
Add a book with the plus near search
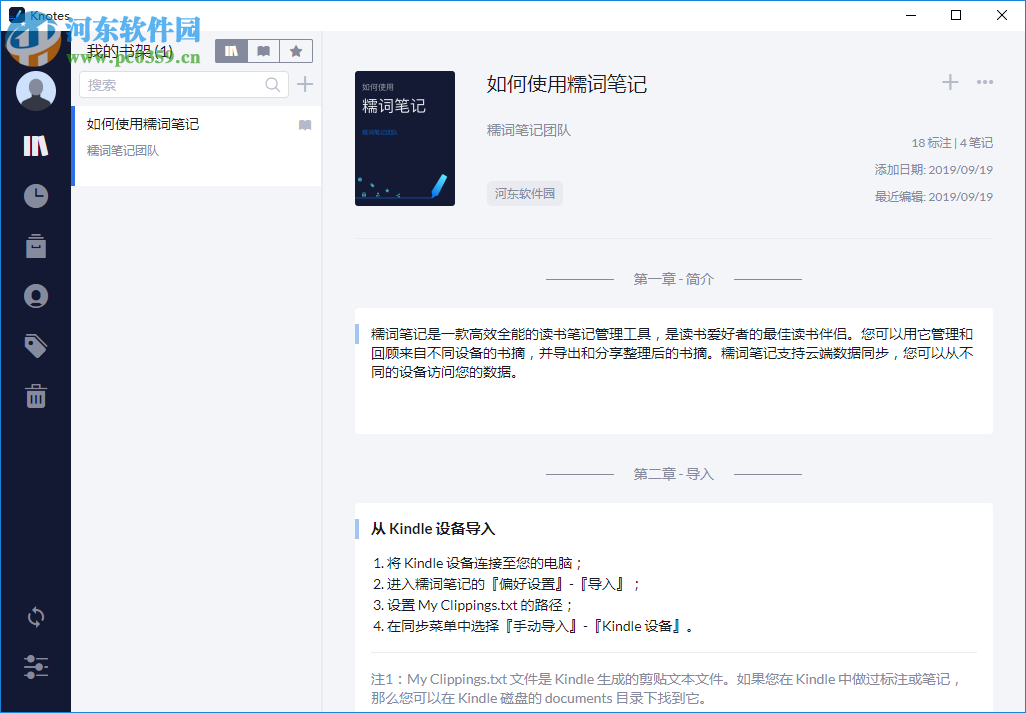pos(305,84)
